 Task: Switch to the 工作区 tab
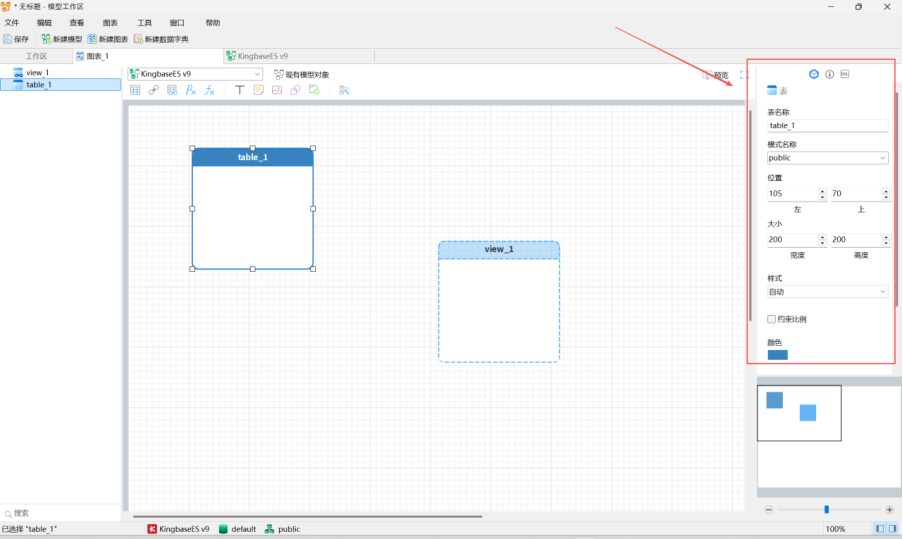tap(36, 56)
